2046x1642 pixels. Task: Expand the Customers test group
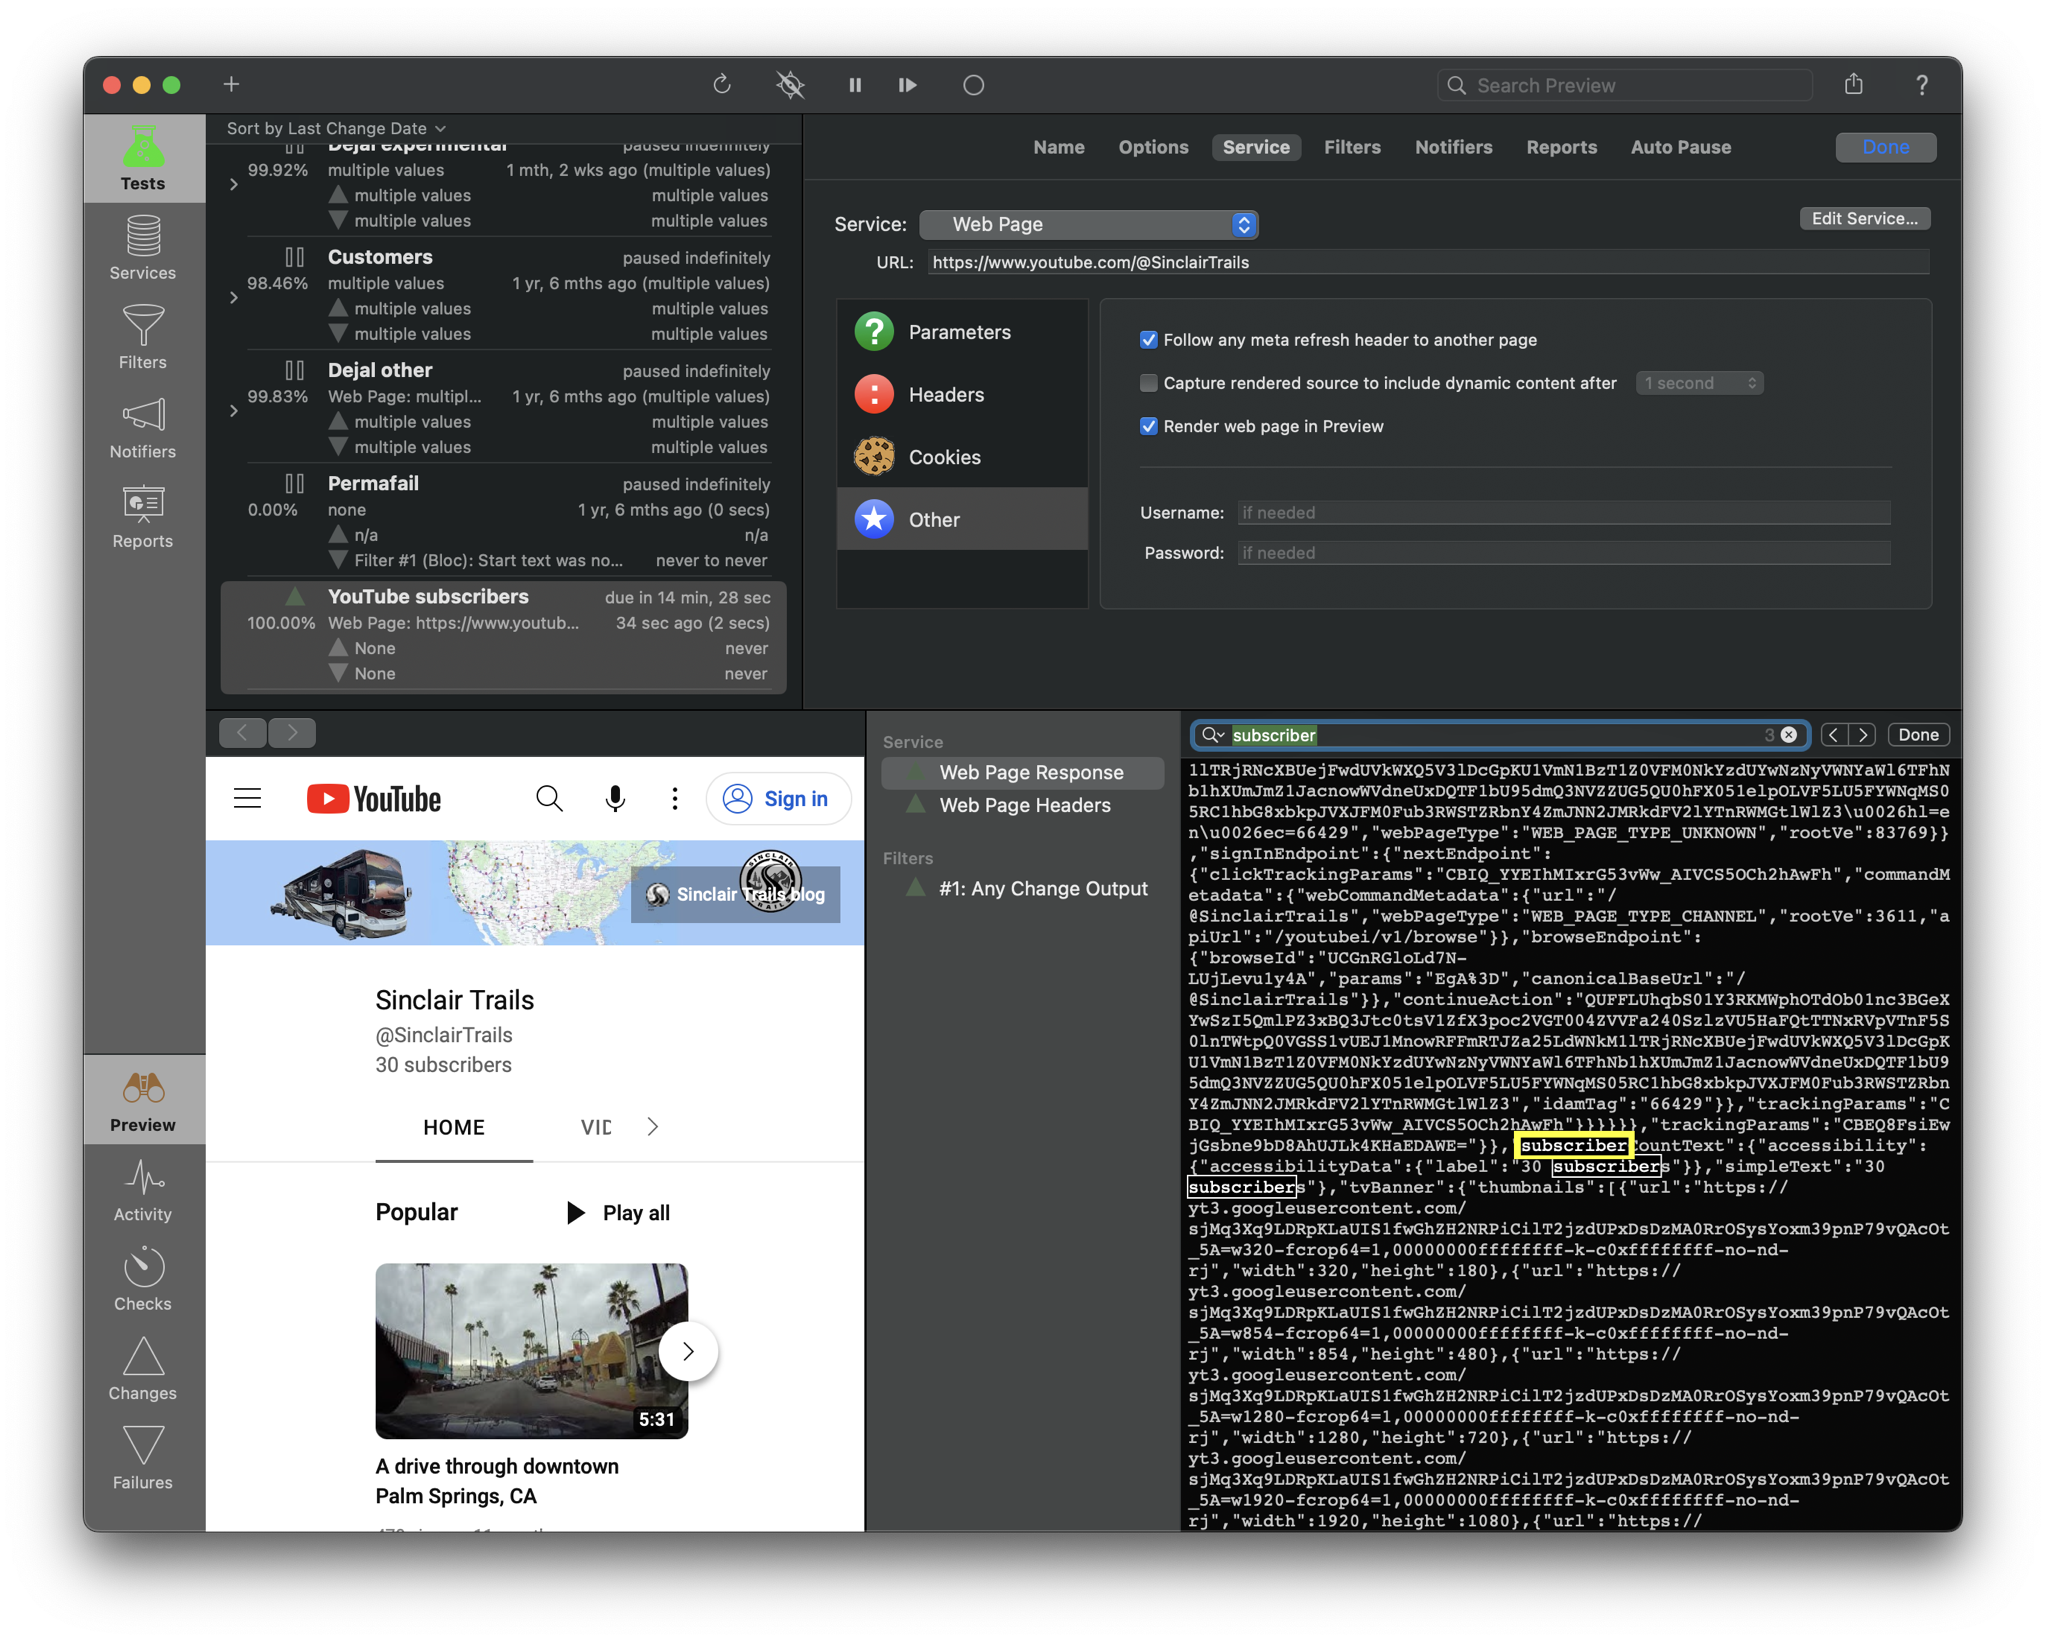coord(233,297)
